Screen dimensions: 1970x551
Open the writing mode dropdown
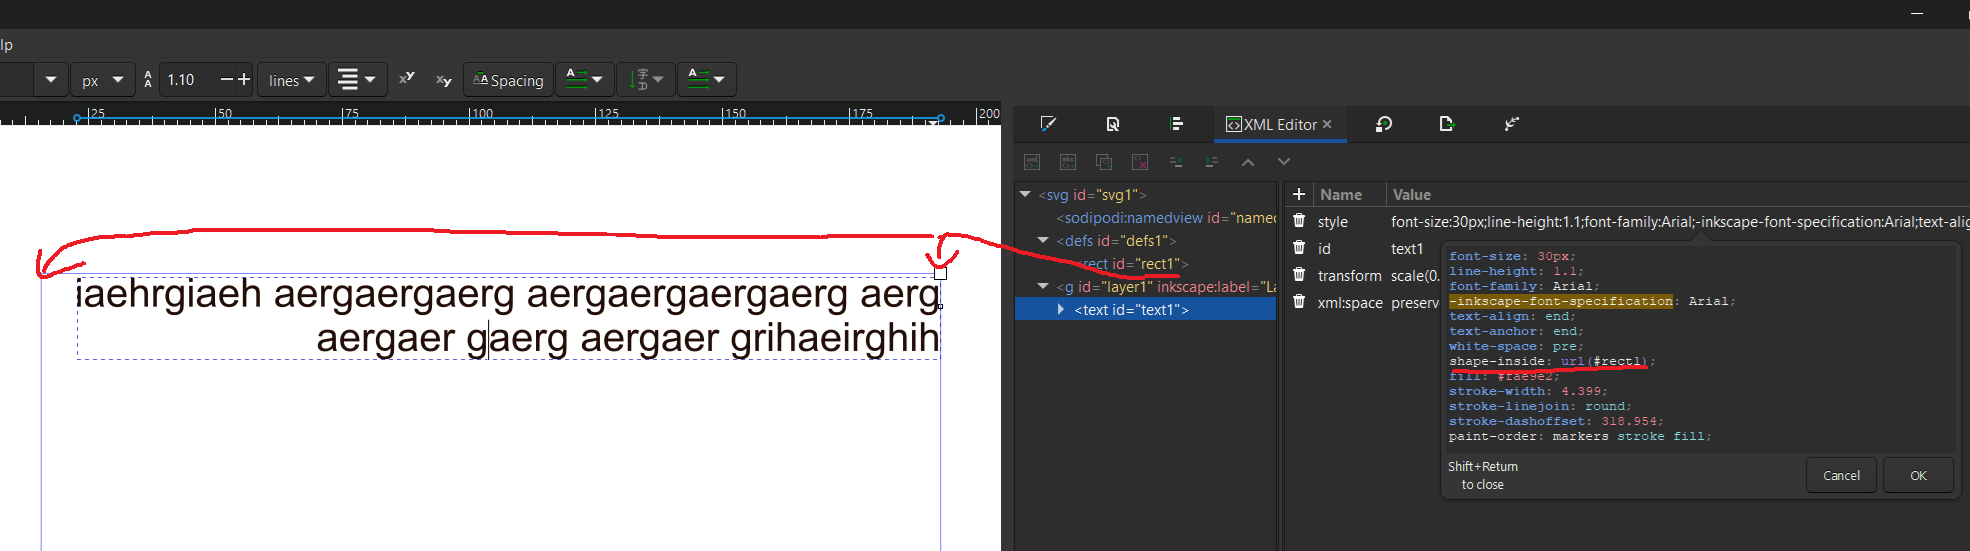click(584, 79)
